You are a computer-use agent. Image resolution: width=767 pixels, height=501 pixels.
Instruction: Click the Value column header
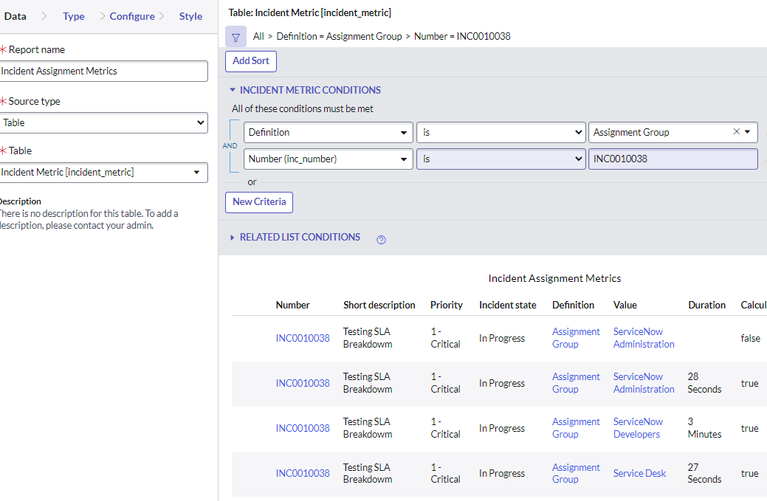point(625,305)
